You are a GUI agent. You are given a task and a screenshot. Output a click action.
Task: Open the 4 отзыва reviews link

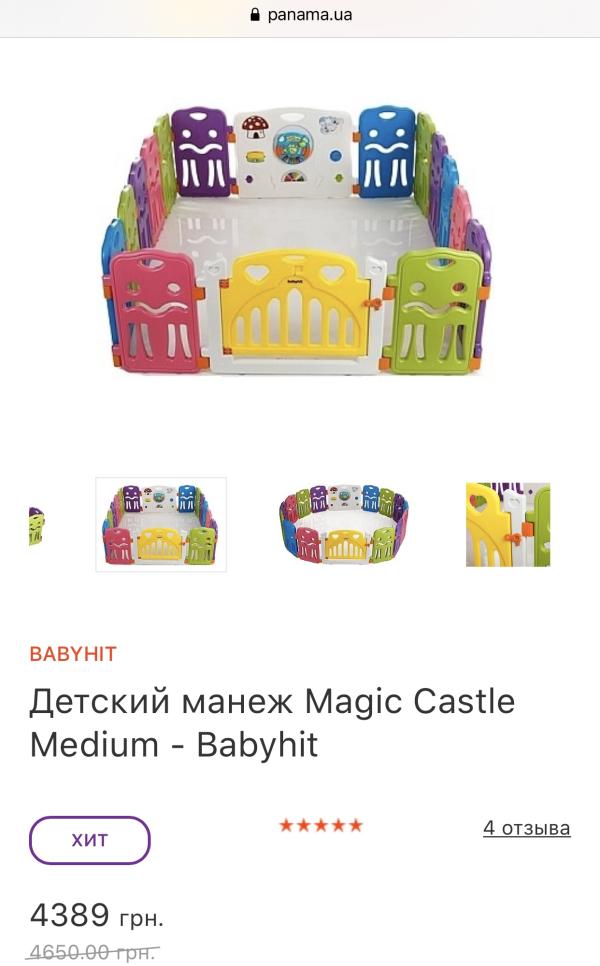point(527,827)
